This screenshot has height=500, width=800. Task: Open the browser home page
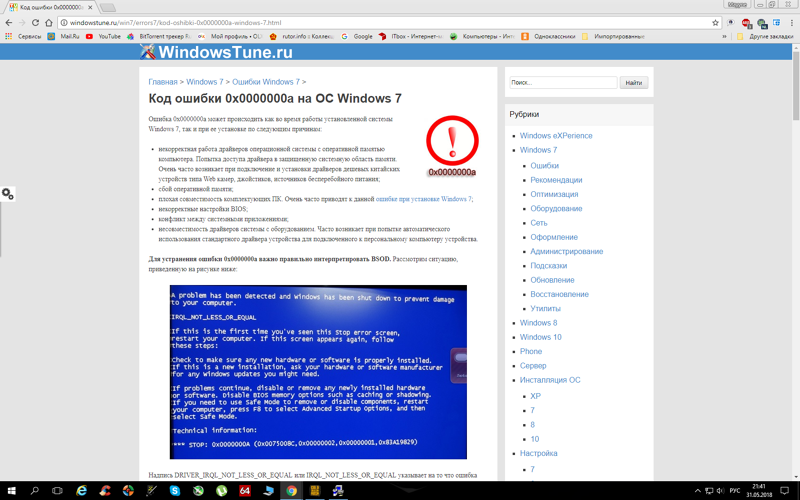point(48,22)
